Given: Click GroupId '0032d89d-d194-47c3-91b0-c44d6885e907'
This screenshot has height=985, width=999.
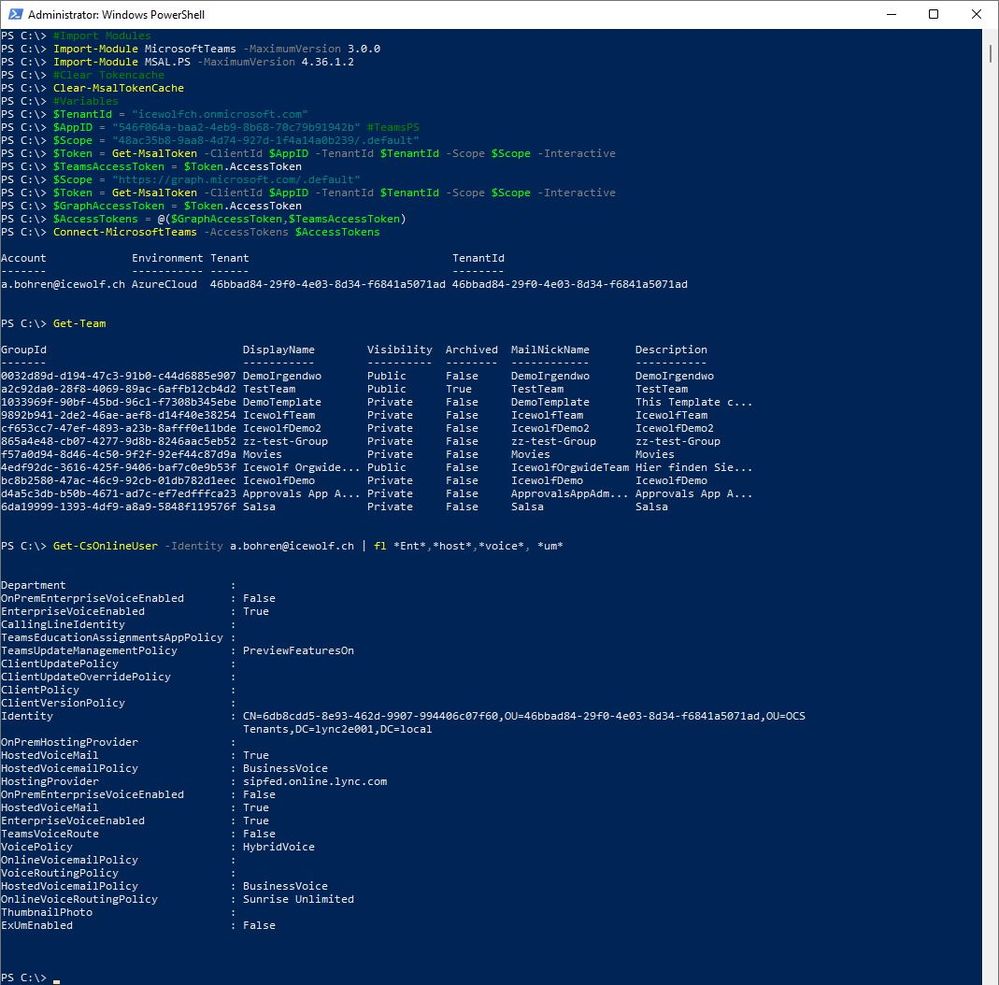Looking at the screenshot, I should [119, 376].
